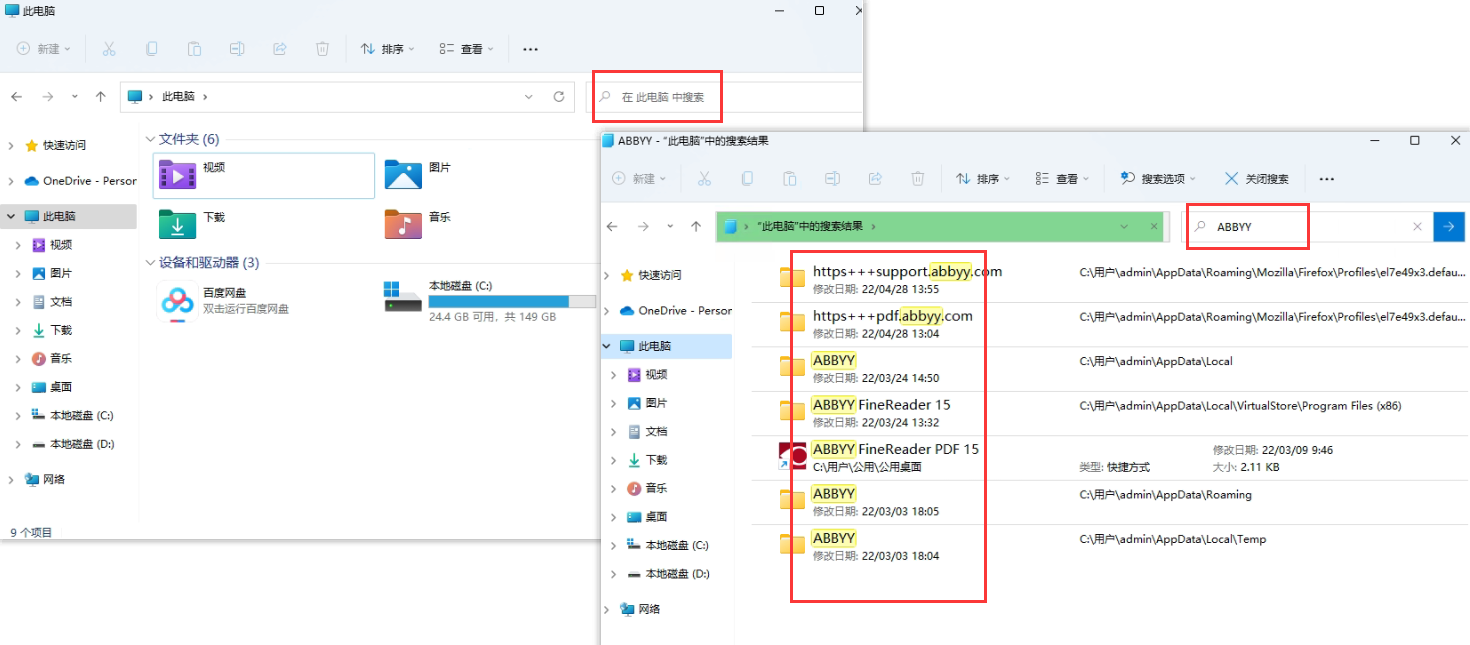Open the 搜索选项 dropdown
The height and width of the screenshot is (645, 1470).
[1157, 179]
